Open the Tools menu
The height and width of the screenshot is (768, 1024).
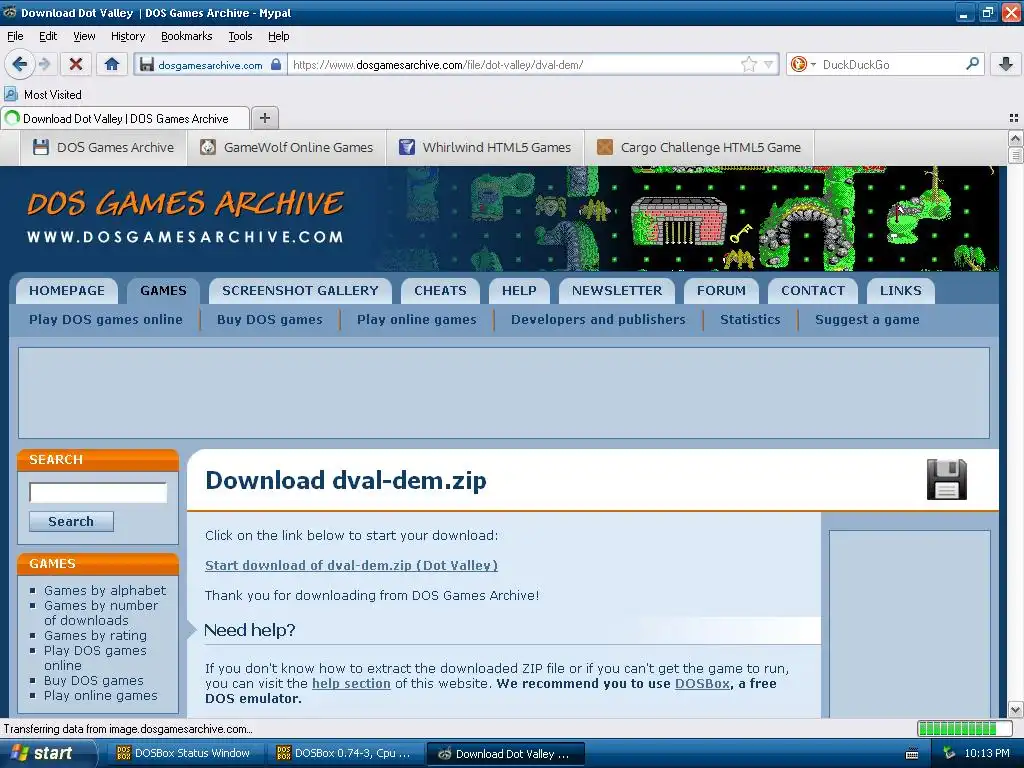(240, 37)
